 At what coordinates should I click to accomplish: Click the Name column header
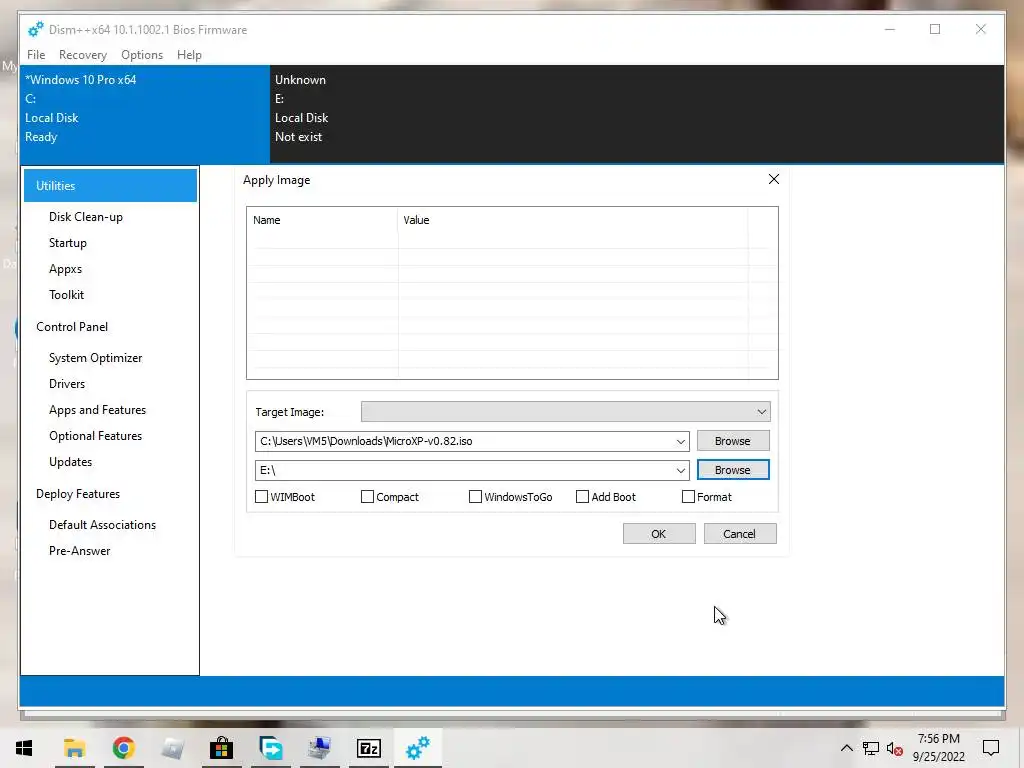click(322, 220)
